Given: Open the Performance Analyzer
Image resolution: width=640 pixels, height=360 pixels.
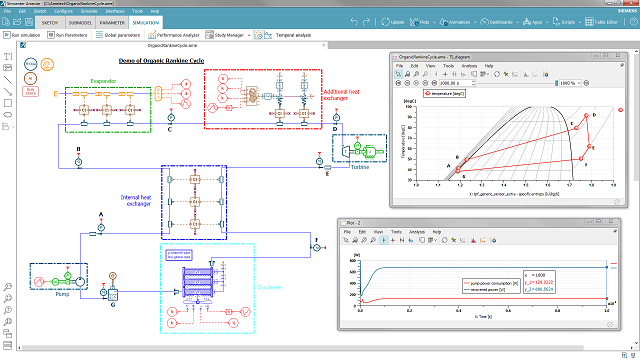Looking at the screenshot, I should coord(174,35).
